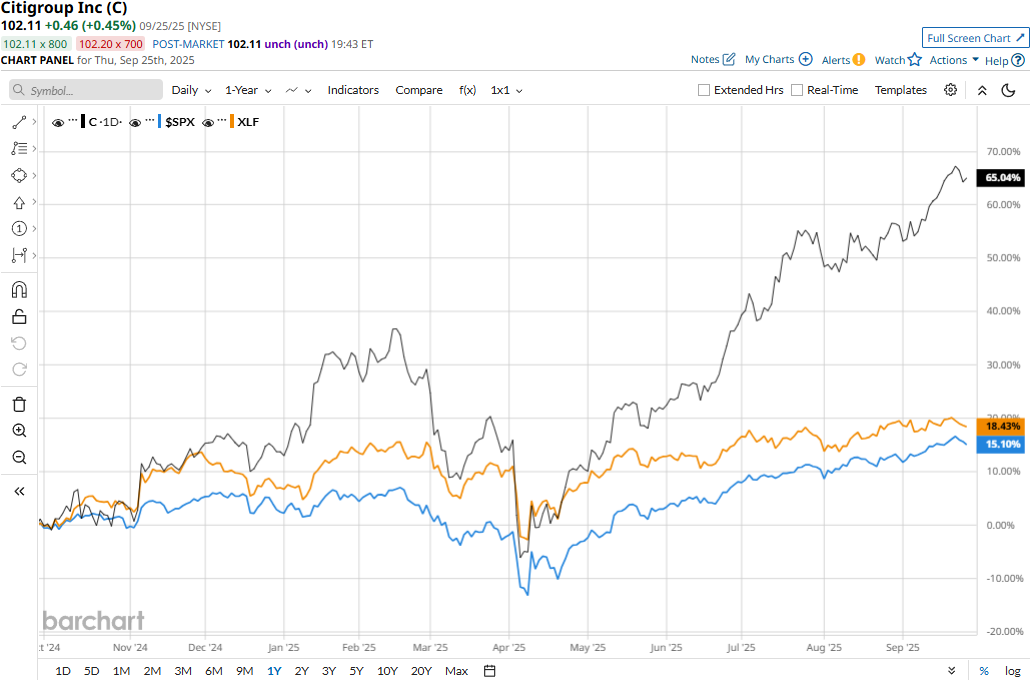Image resolution: width=1031 pixels, height=680 pixels.
Task: Click the Notes edit icon
Action: [729, 59]
